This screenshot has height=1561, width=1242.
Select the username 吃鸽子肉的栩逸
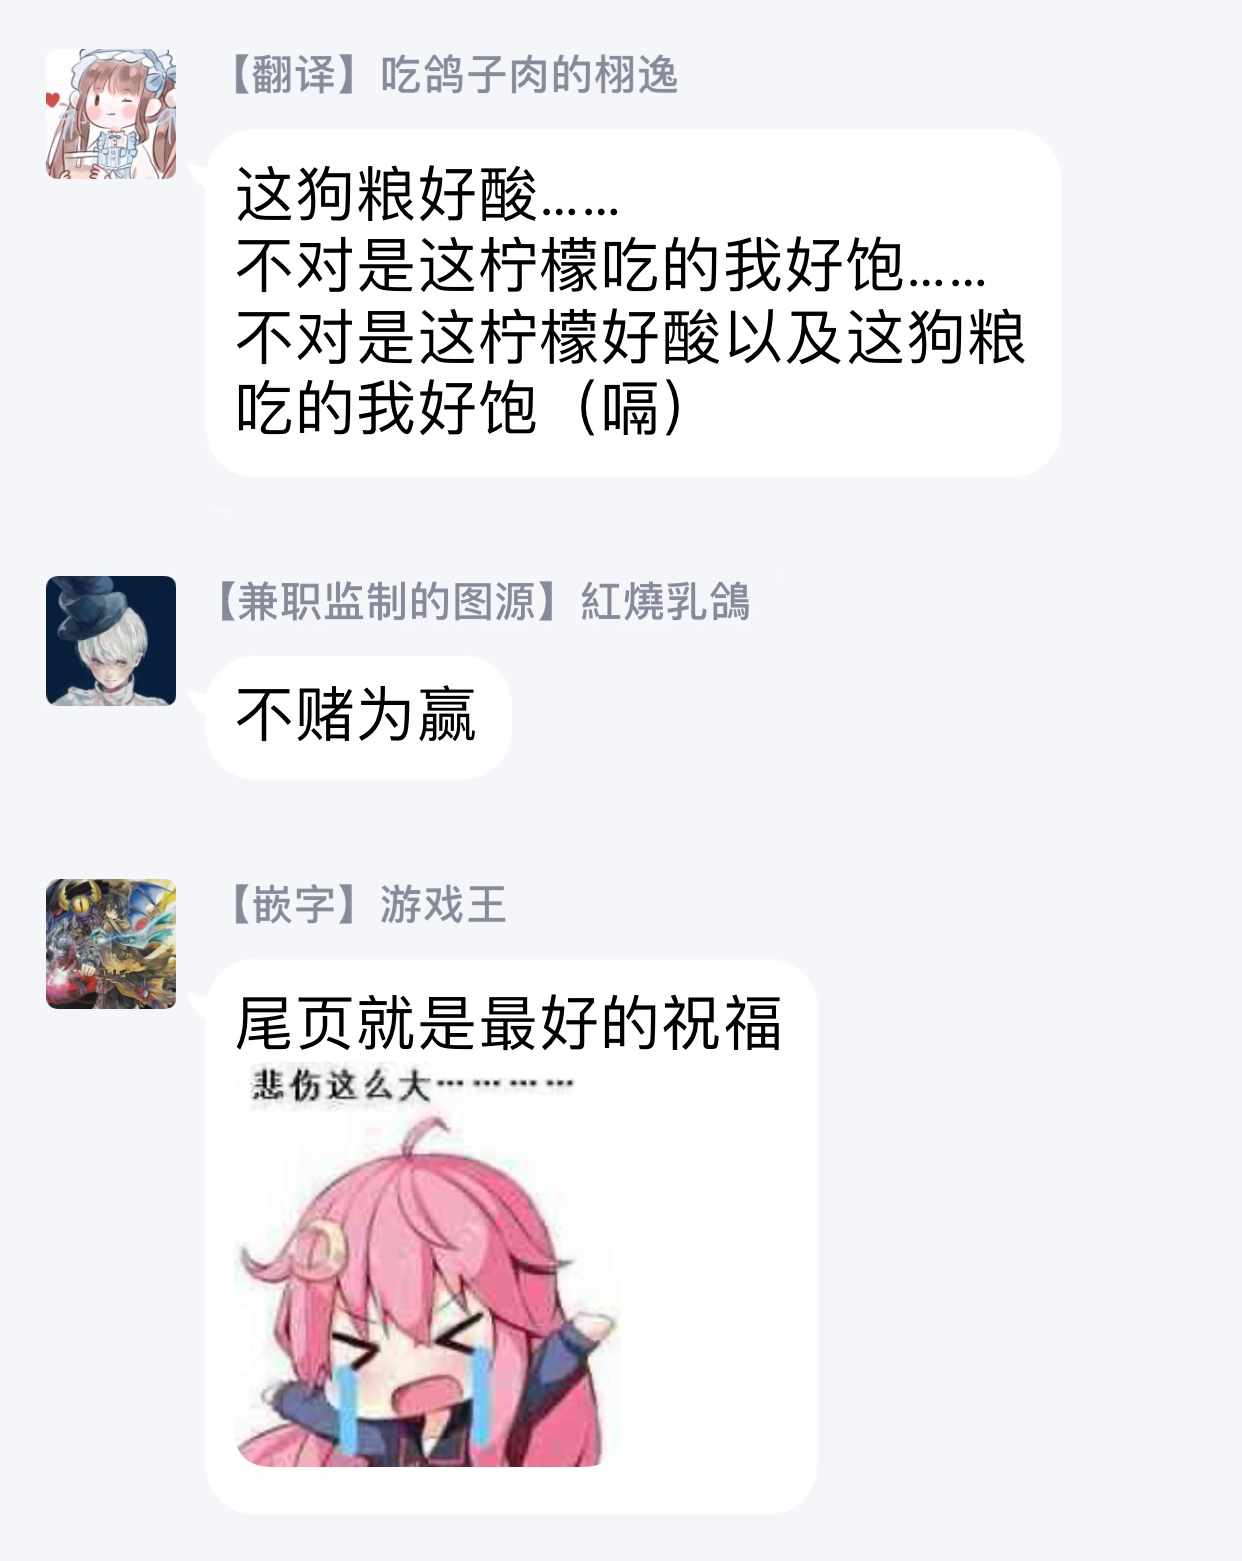[x=529, y=75]
